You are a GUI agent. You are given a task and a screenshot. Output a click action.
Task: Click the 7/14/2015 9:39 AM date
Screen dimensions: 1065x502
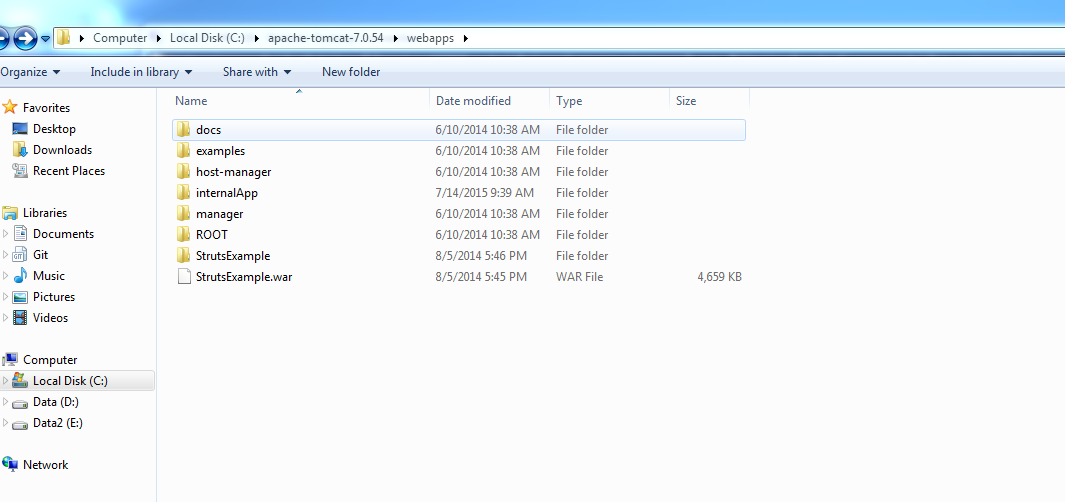(x=485, y=193)
